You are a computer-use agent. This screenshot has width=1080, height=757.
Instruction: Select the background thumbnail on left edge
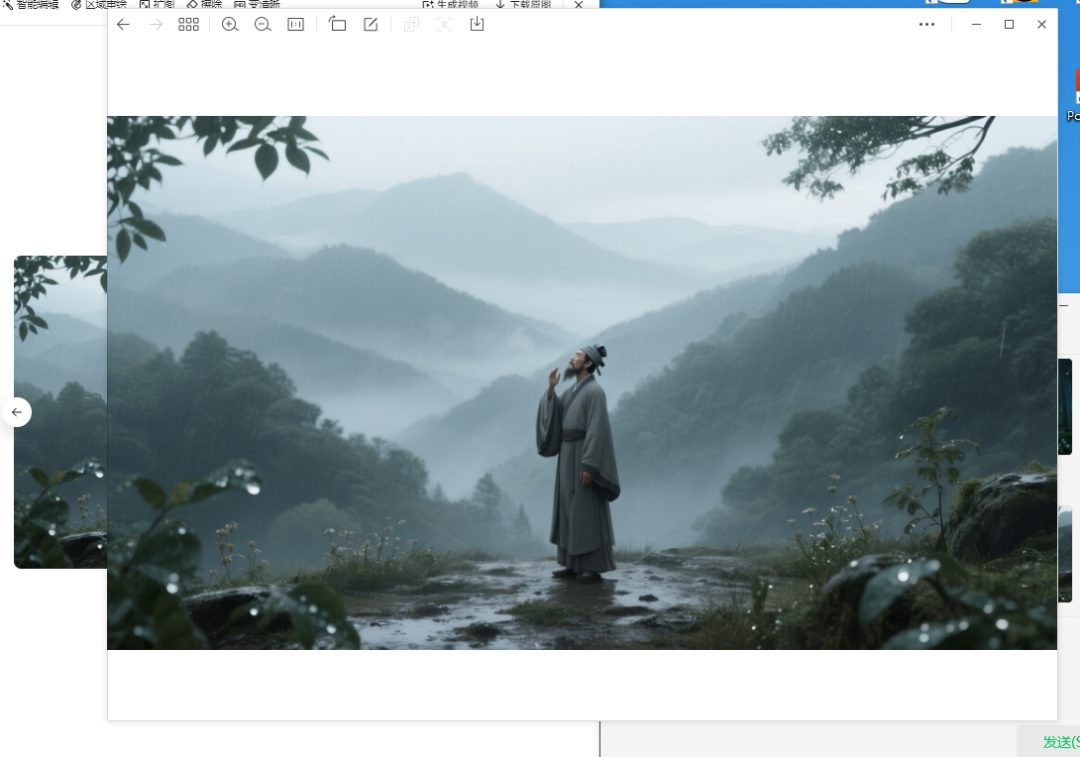click(60, 410)
